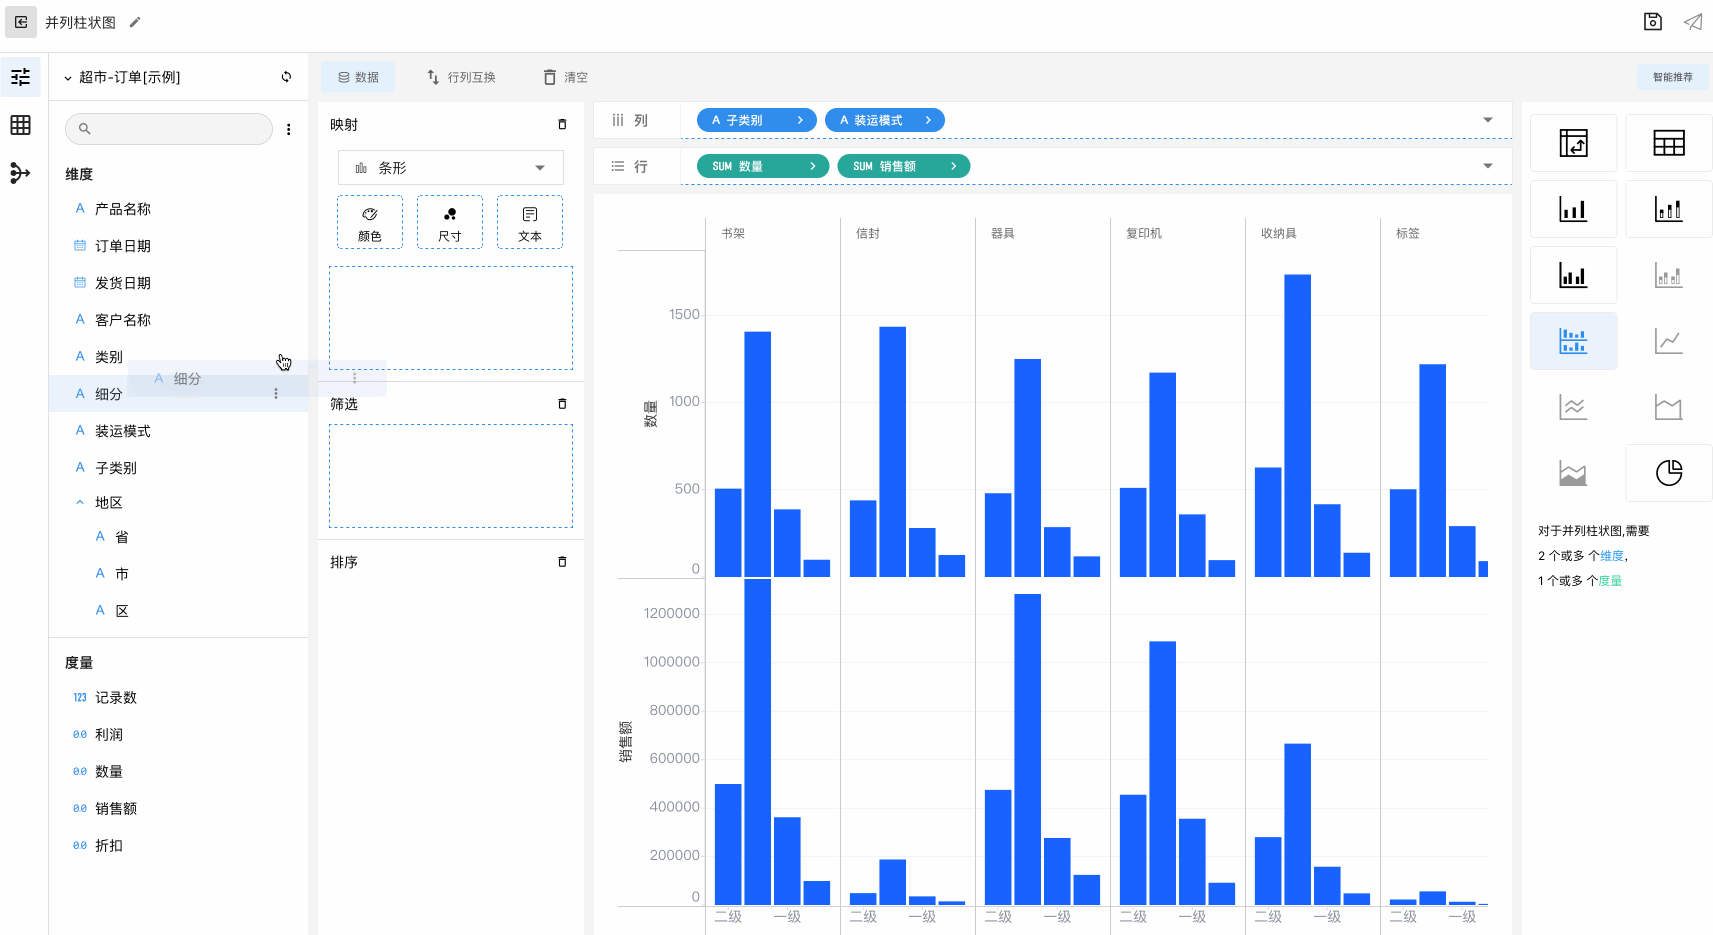Screen dimensions: 1713x935
Task: Save the chart with the save icon
Action: pos(1653,22)
